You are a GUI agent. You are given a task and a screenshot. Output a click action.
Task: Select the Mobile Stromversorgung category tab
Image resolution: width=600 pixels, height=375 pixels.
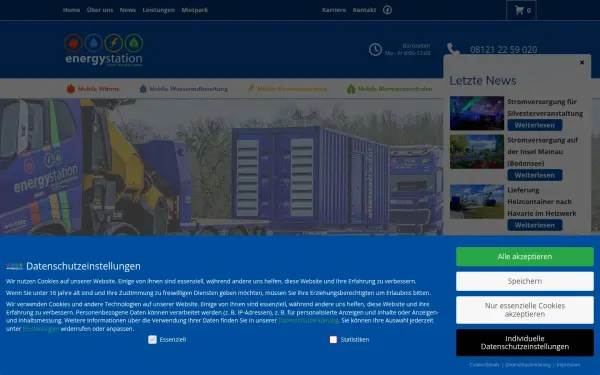[287, 89]
